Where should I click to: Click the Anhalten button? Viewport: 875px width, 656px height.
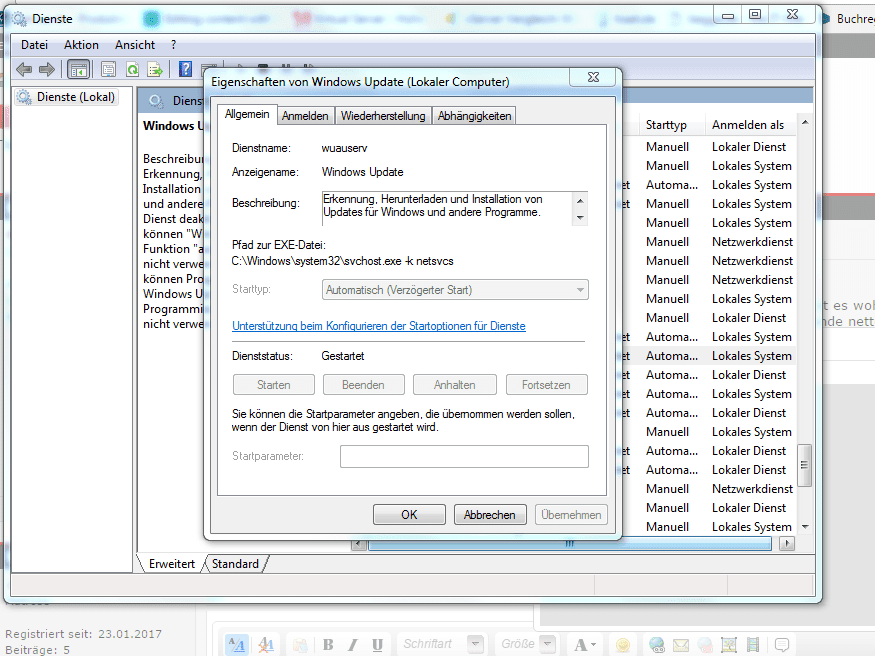click(455, 385)
